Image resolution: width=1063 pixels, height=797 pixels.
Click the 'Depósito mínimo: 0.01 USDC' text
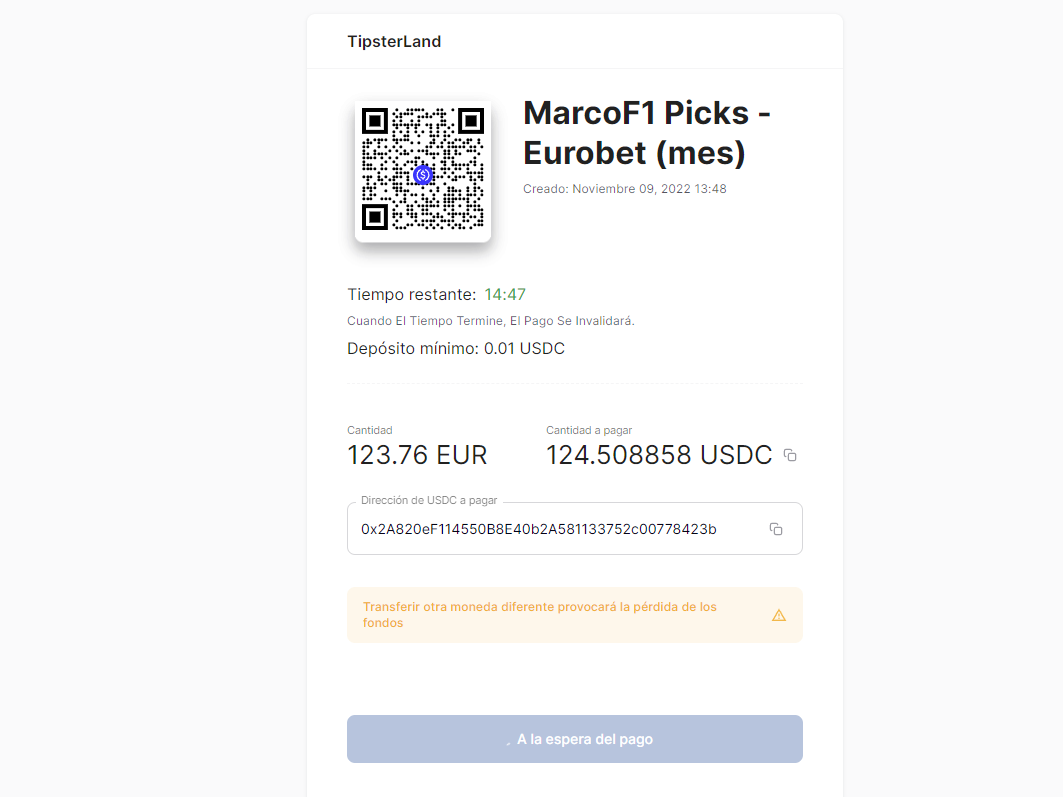point(456,348)
